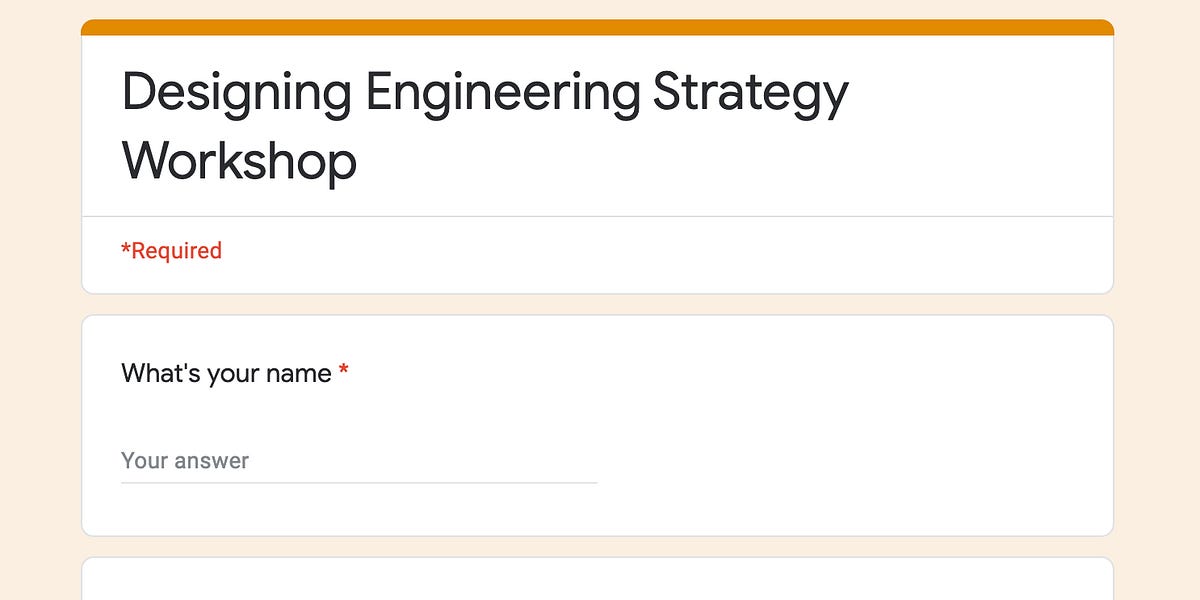
Task: Click the partially visible second question card
Action: tap(598, 580)
